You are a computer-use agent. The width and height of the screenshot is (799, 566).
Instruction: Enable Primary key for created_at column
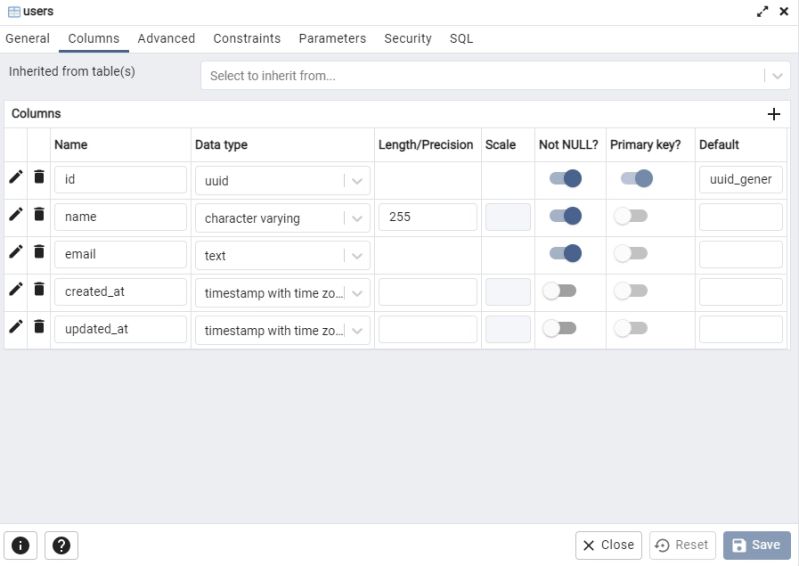(631, 291)
